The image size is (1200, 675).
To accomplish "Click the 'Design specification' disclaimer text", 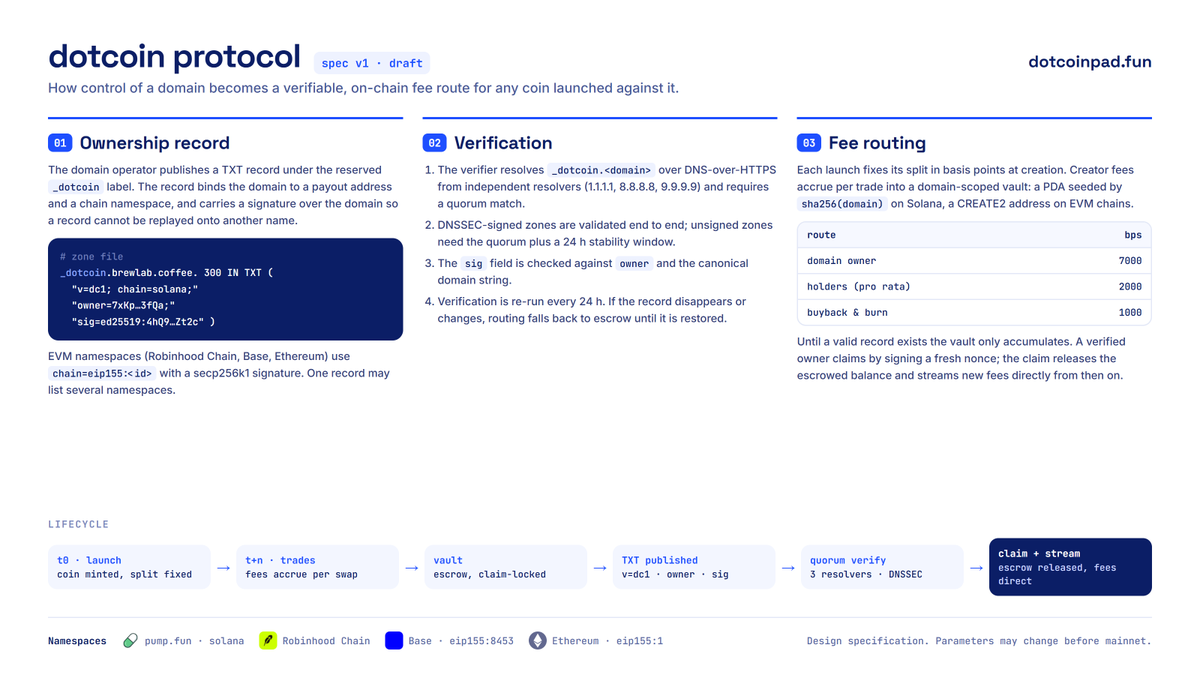I will [x=979, y=641].
